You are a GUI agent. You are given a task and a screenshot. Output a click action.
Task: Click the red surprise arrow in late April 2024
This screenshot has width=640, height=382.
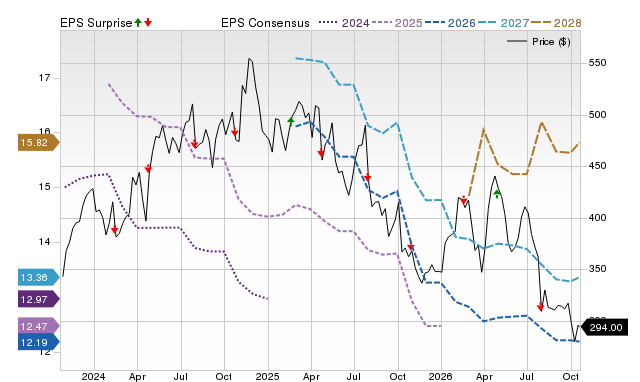[x=148, y=169]
